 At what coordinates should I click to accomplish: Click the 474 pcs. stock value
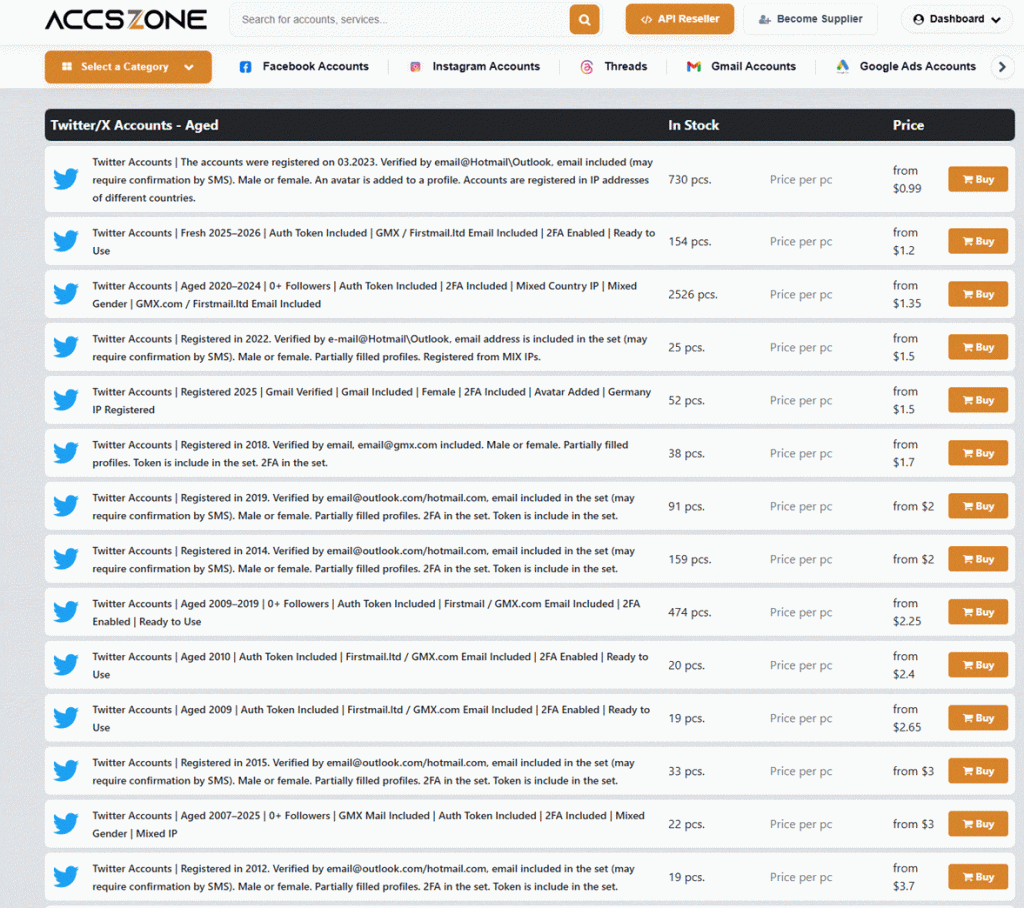[690, 612]
